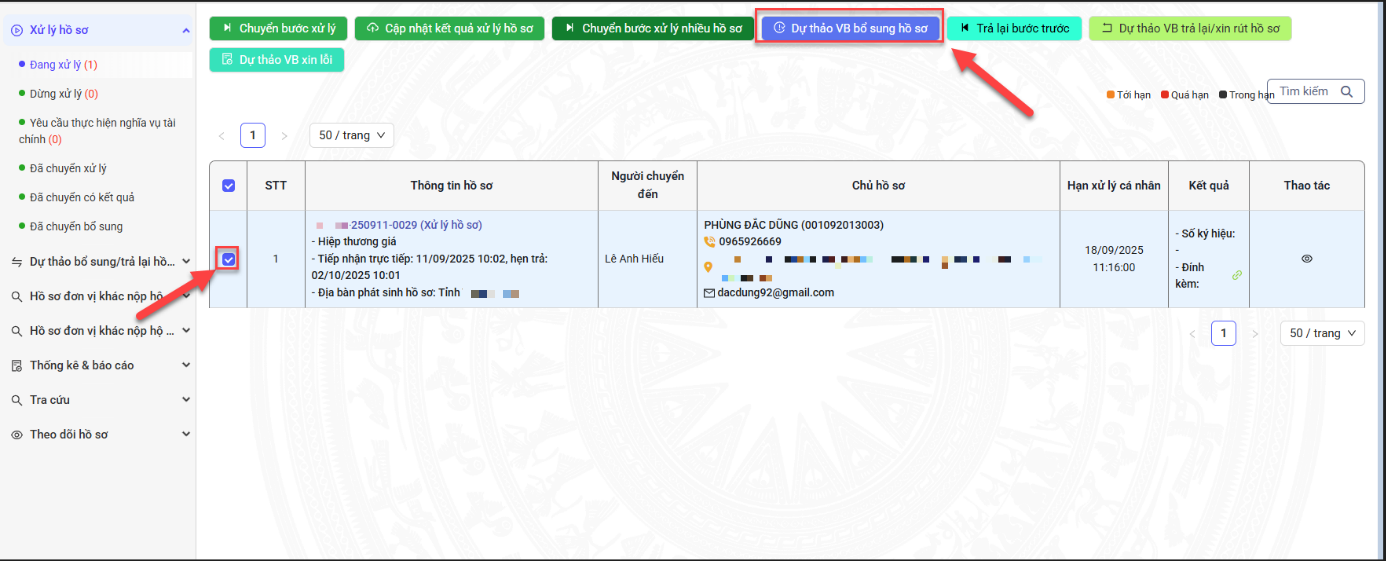
Task: Select Đang xử lý in the sidebar
Action: (63, 65)
